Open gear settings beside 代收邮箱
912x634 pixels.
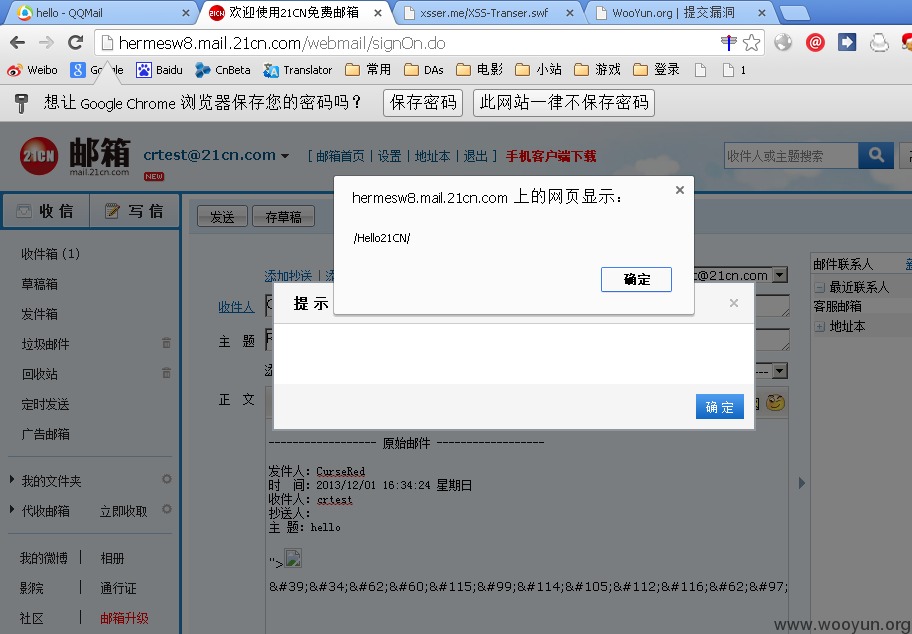(x=166, y=509)
